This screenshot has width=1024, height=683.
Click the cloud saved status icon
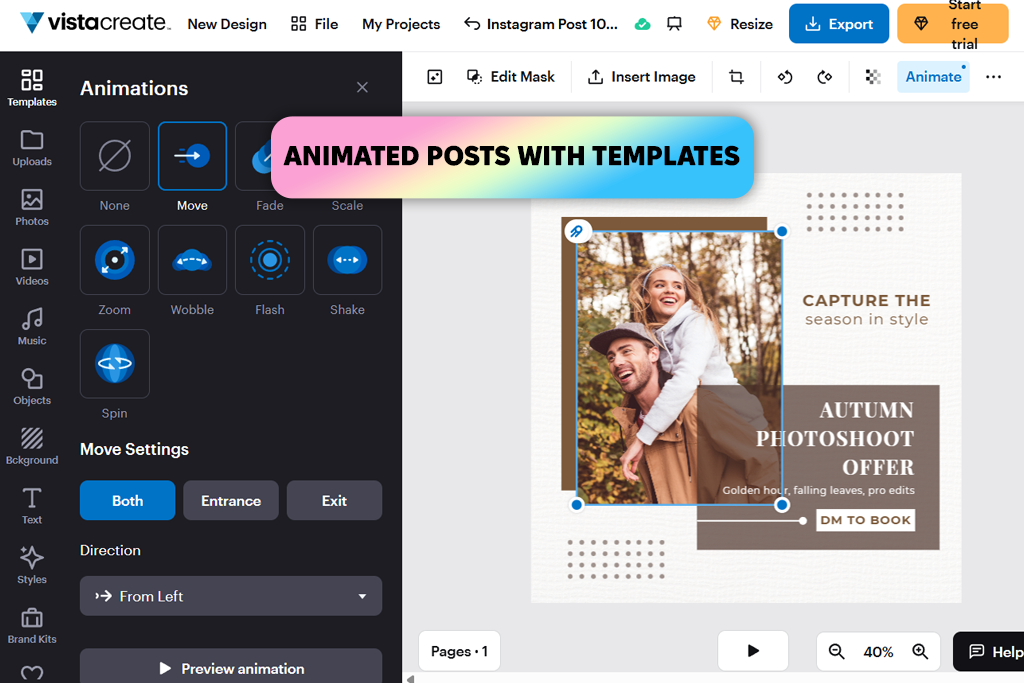(643, 24)
